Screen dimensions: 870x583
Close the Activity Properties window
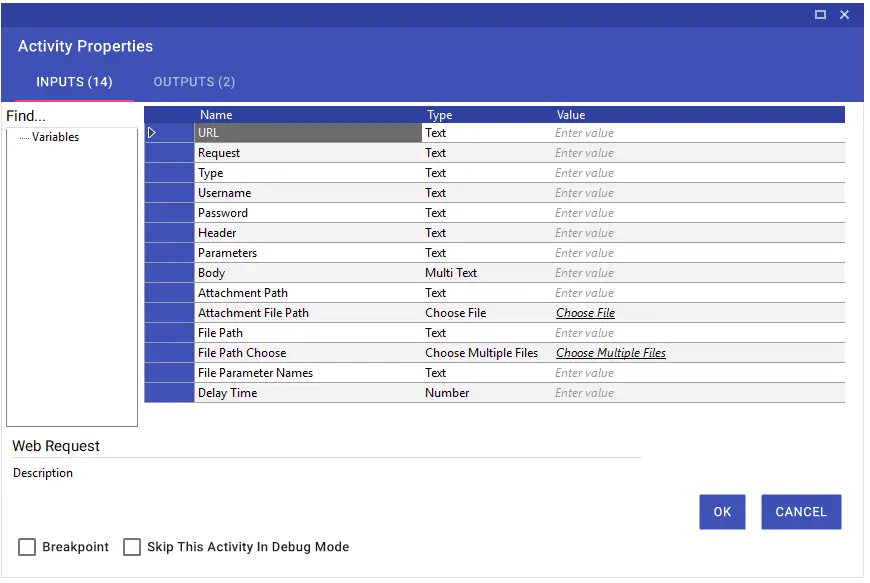[x=844, y=14]
